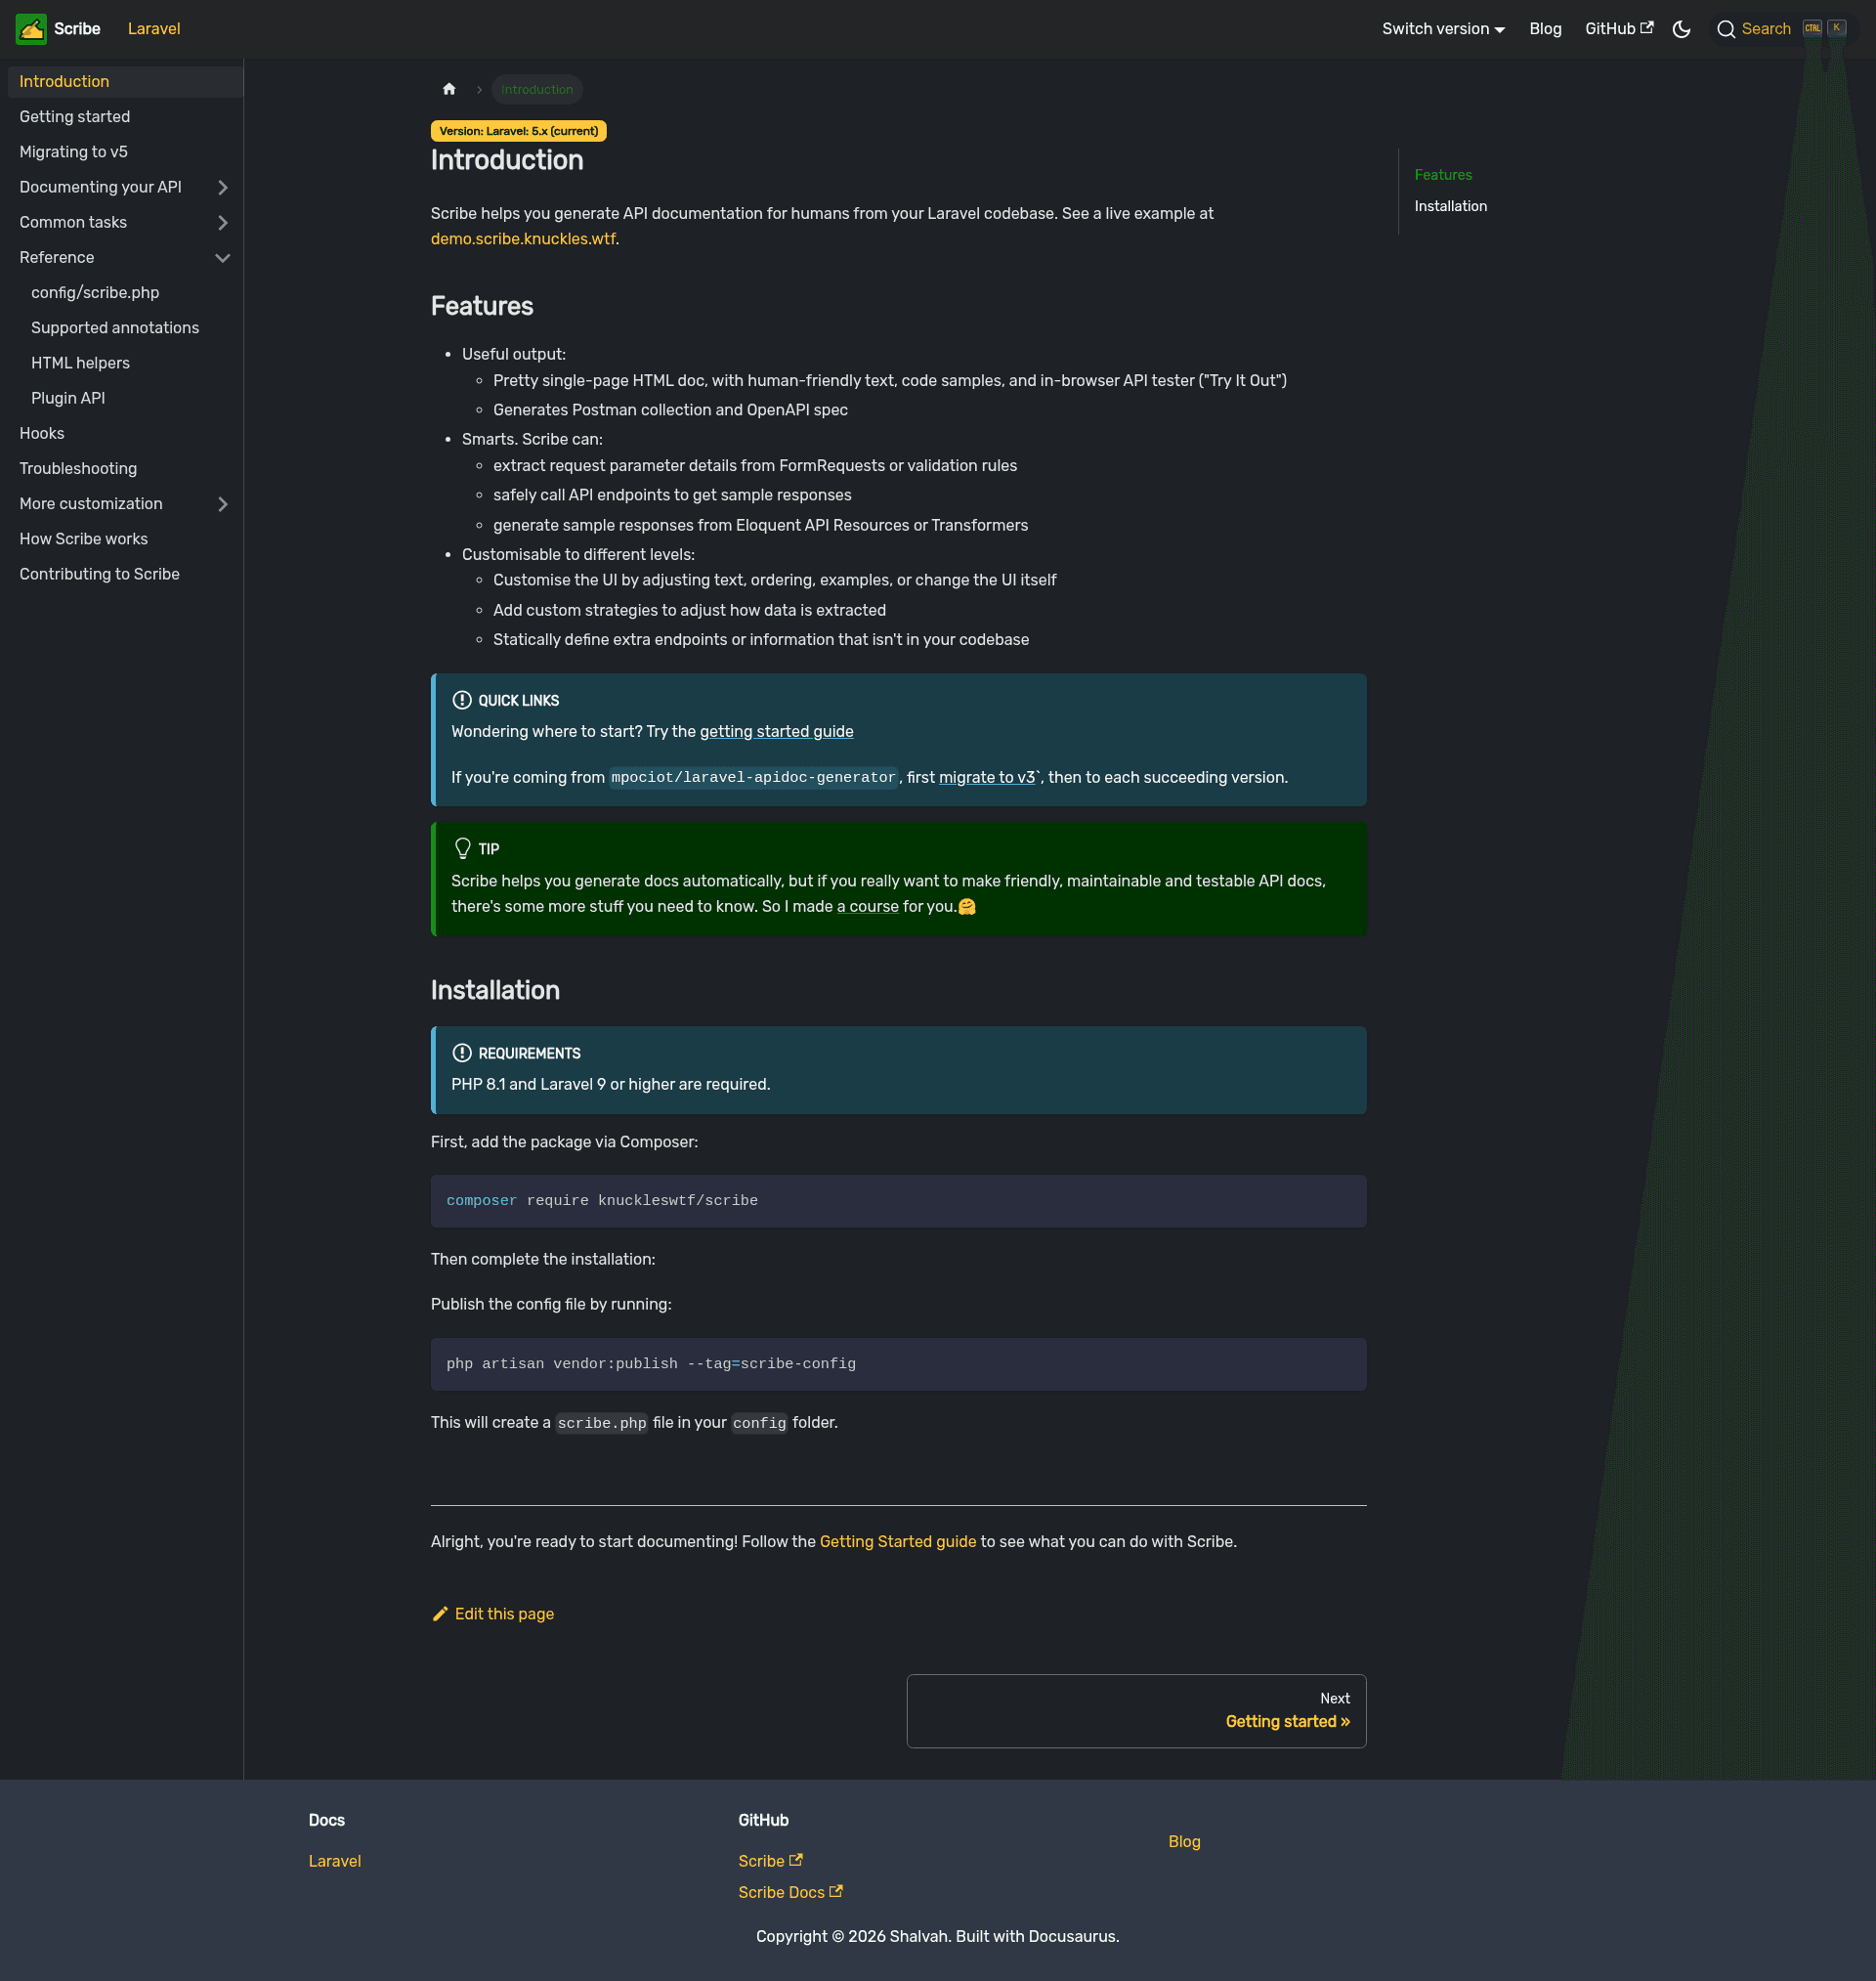Click the Features section heading
Image resolution: width=1876 pixels, height=1981 pixels.
point(482,306)
